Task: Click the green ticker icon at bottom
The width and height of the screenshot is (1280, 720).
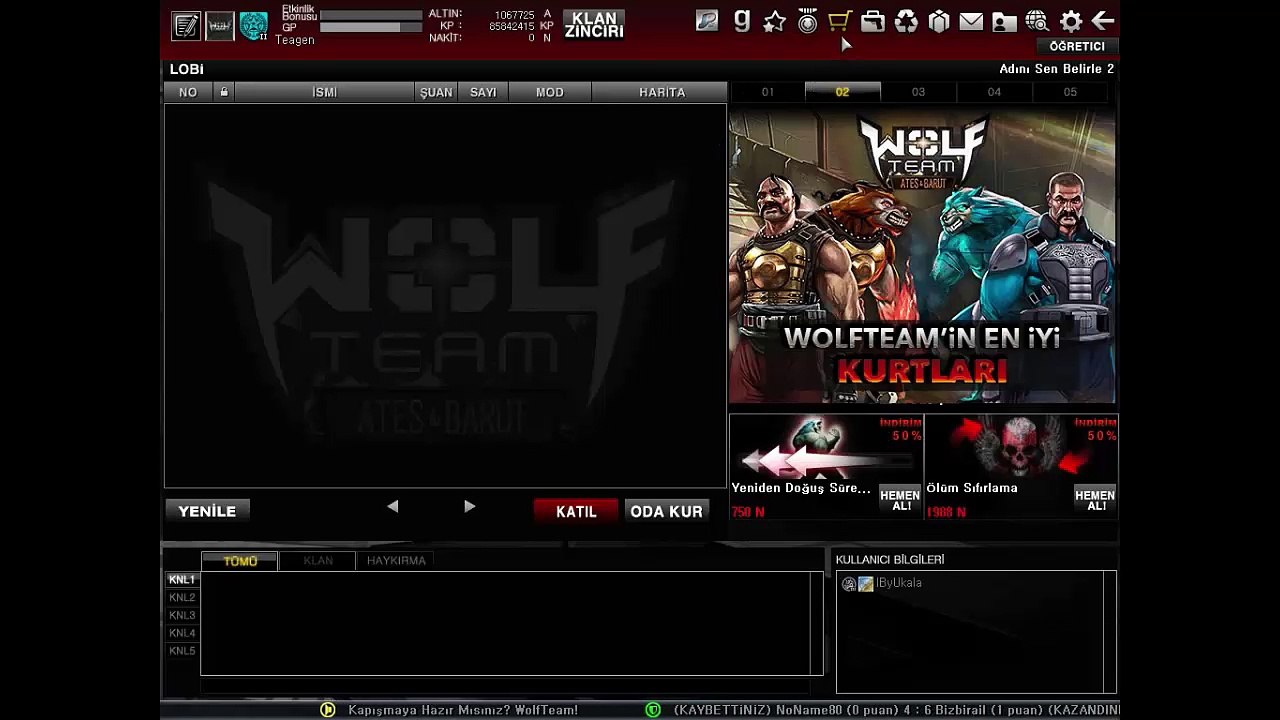Action: pyautogui.click(x=653, y=710)
